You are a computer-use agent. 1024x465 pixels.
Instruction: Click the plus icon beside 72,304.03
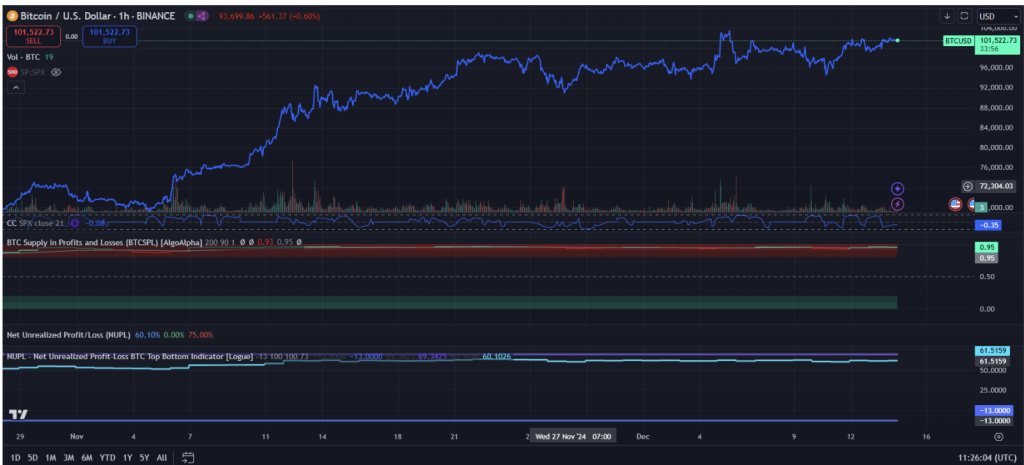[967, 186]
